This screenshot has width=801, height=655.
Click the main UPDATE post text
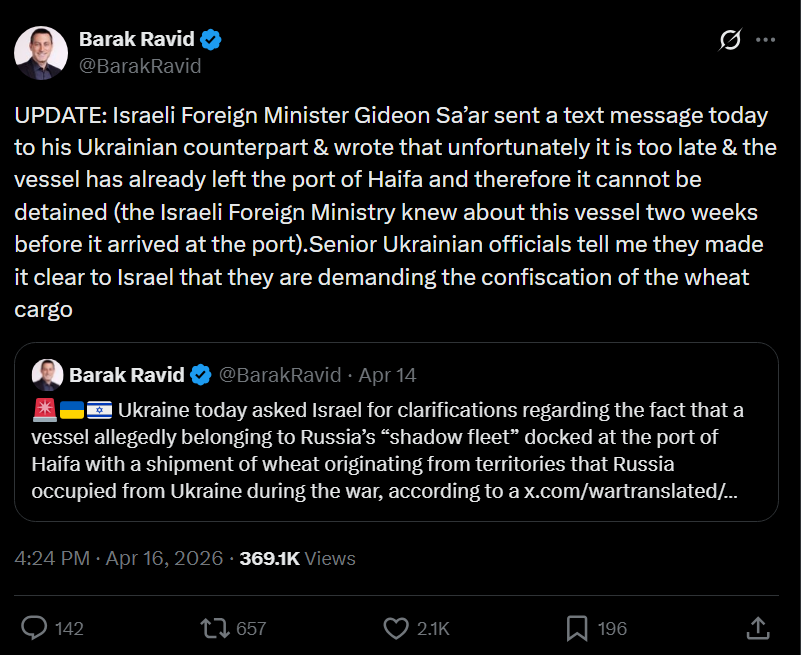390,212
